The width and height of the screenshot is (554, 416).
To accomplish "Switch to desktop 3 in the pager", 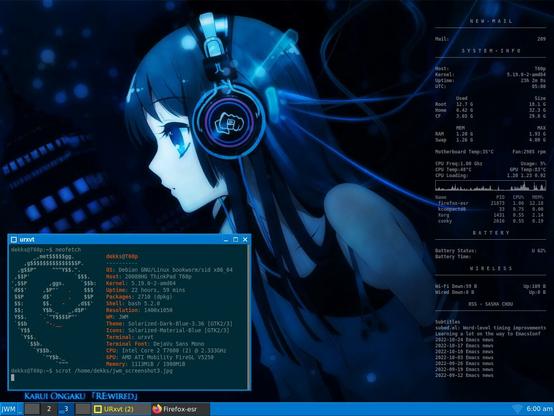I will (x=65, y=409).
